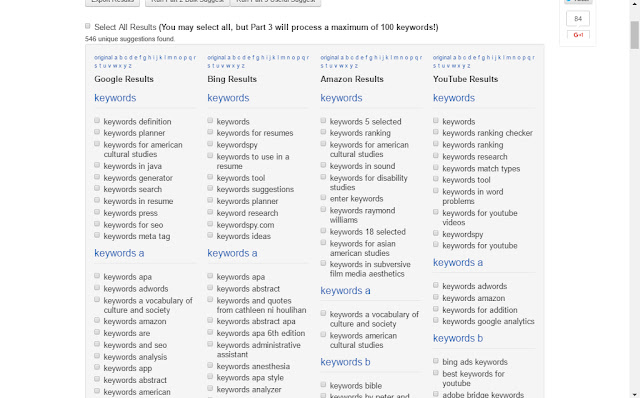Screen dimensions: 640x398
Task: Click the 'Google Results' column title
Action: coord(124,79)
